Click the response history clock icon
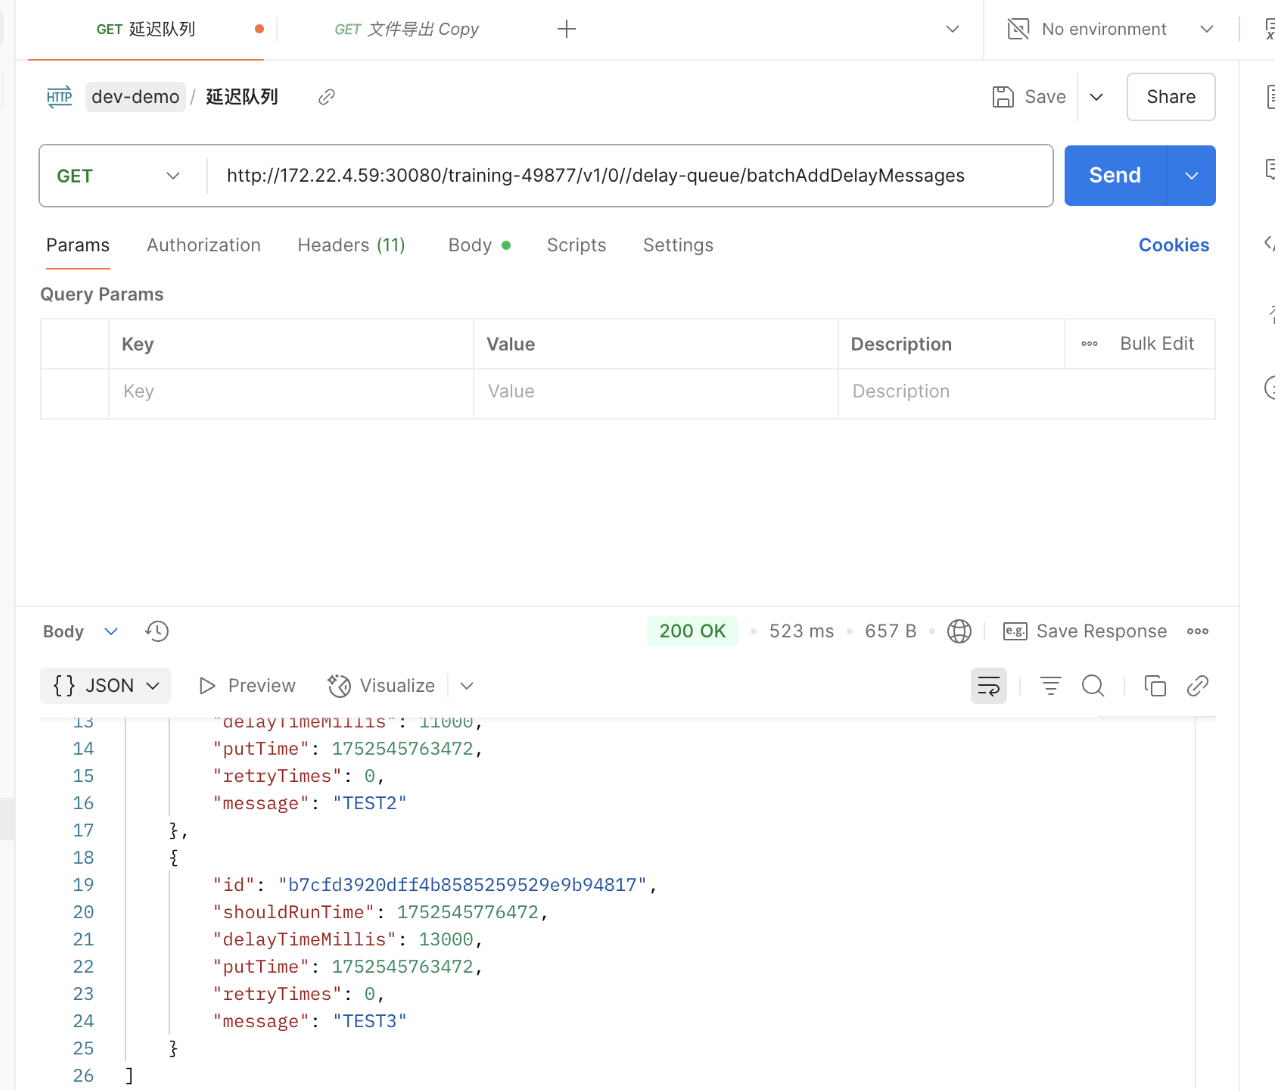1284x1092 pixels. [157, 631]
